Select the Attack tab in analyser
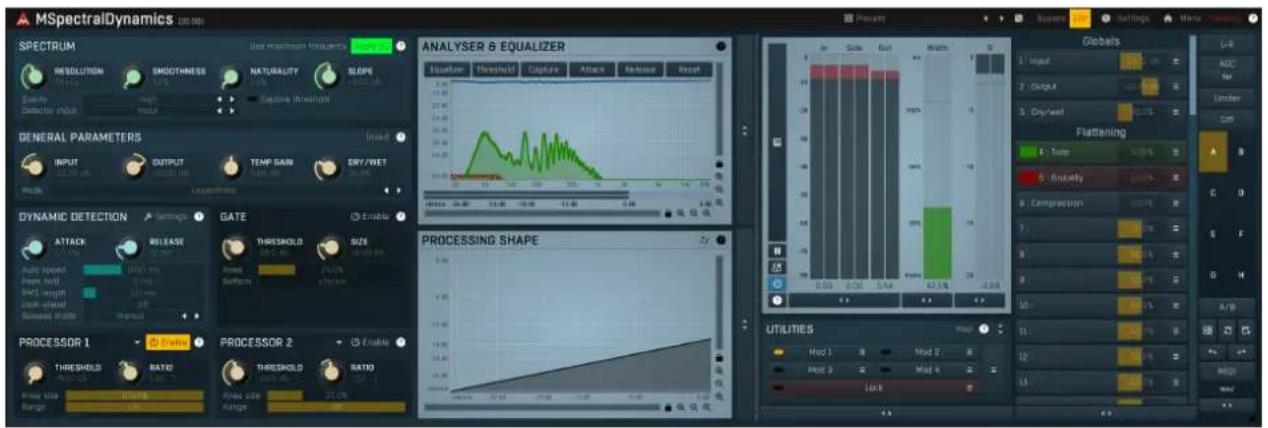Viewport: 1268px width, 428px height. coord(592,70)
